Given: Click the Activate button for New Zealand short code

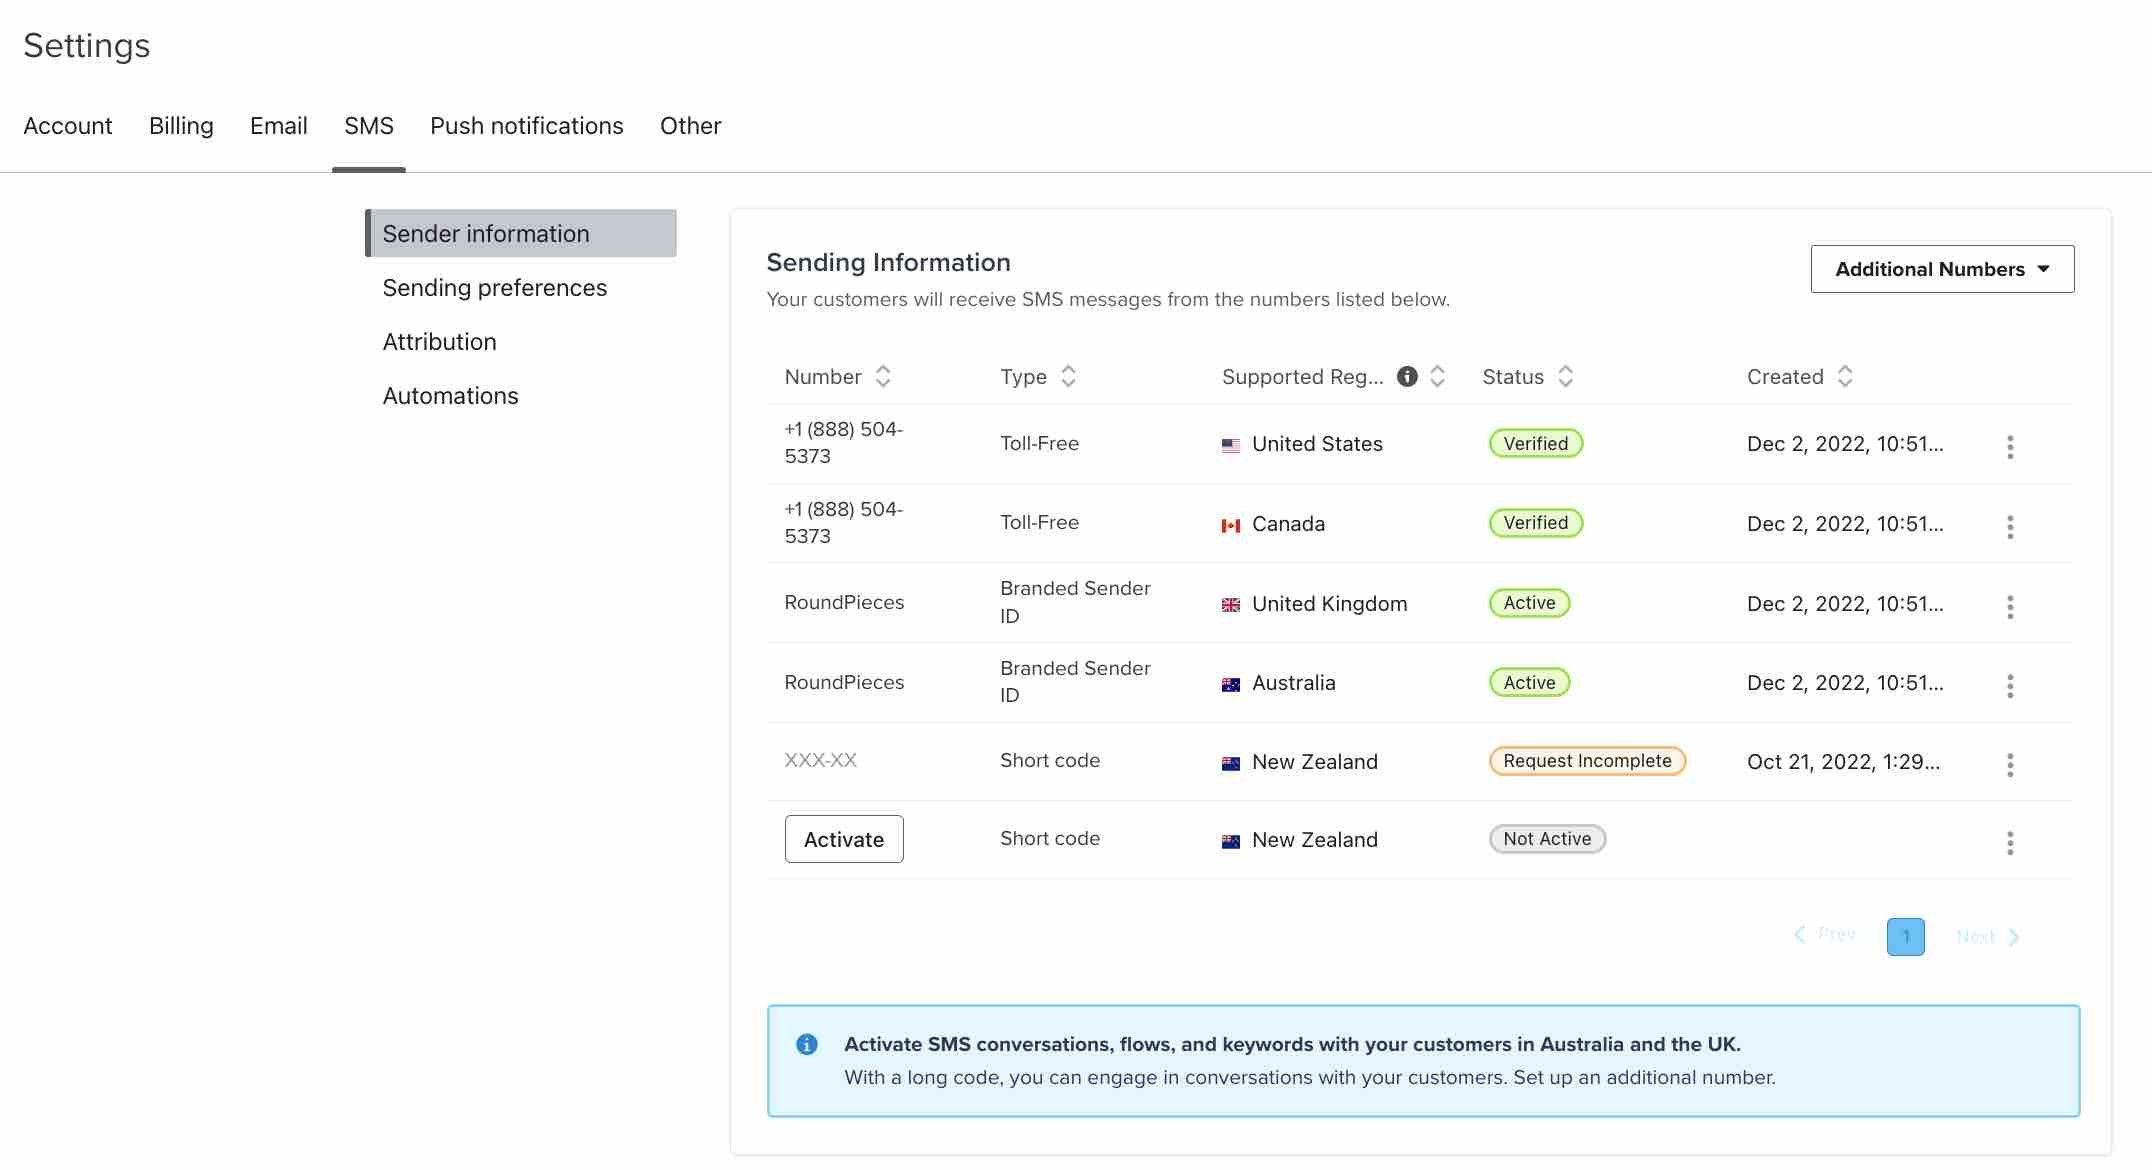Looking at the screenshot, I should (843, 839).
